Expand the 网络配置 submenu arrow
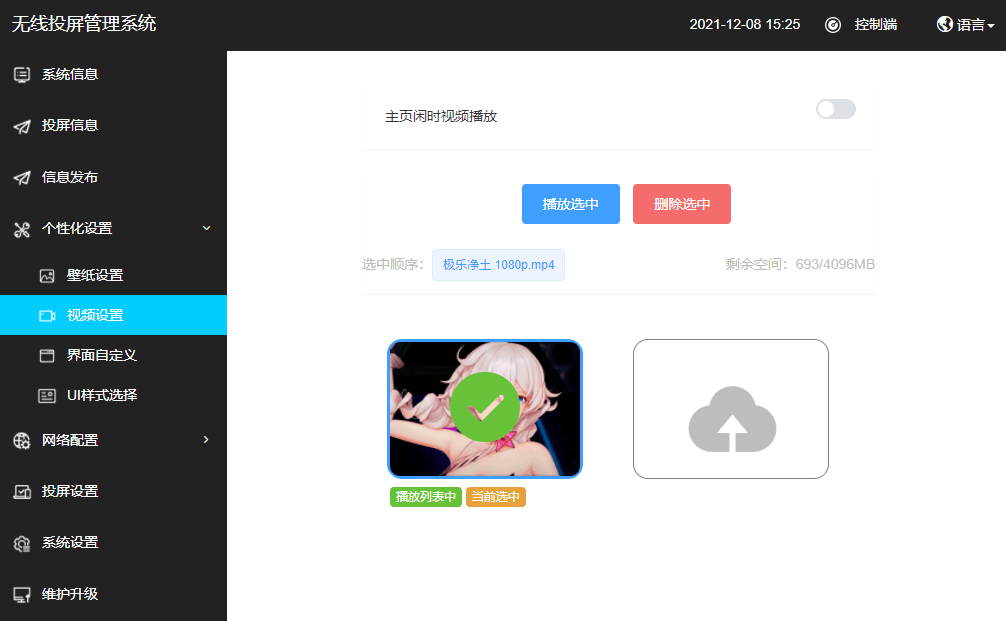 coord(206,439)
